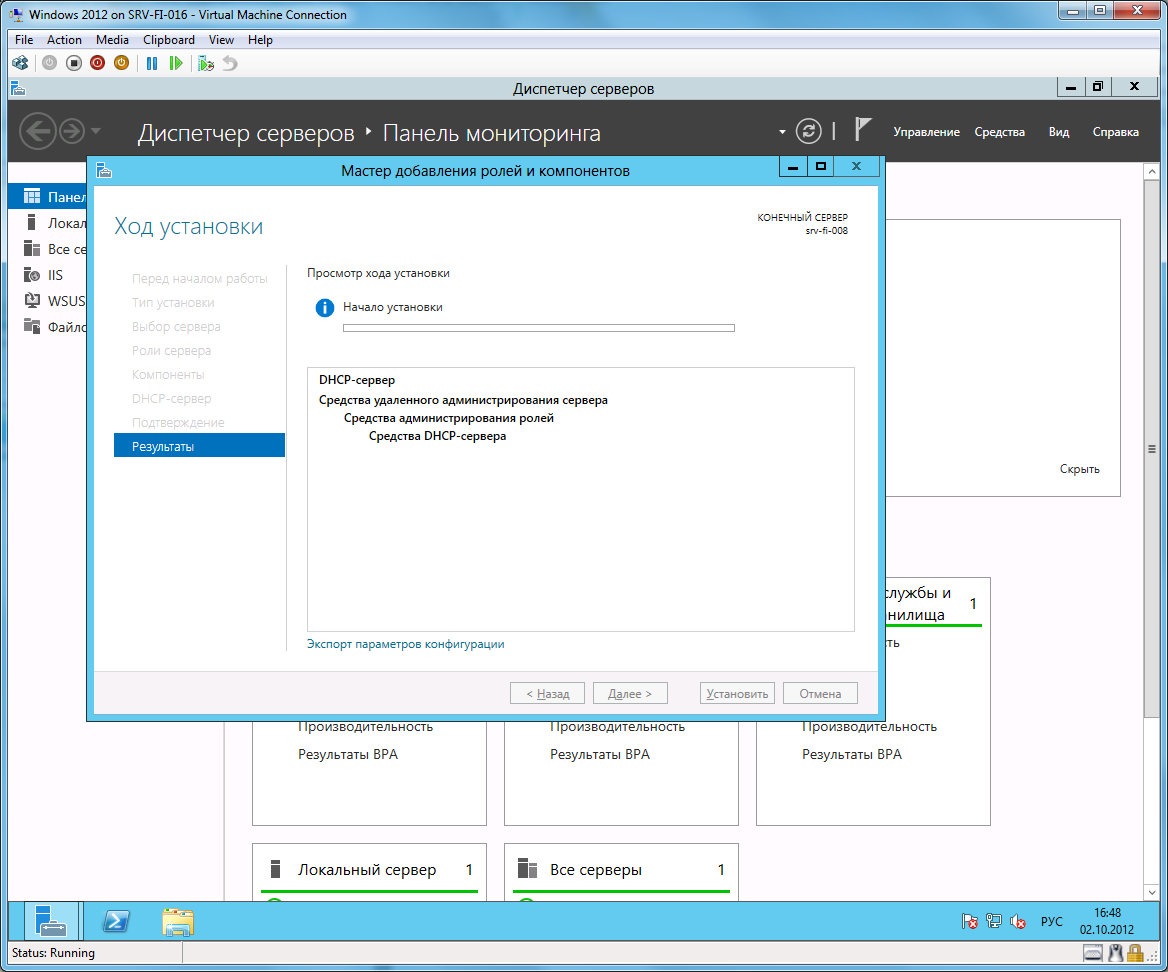Click the refresh icon in Server Manager header

808,131
